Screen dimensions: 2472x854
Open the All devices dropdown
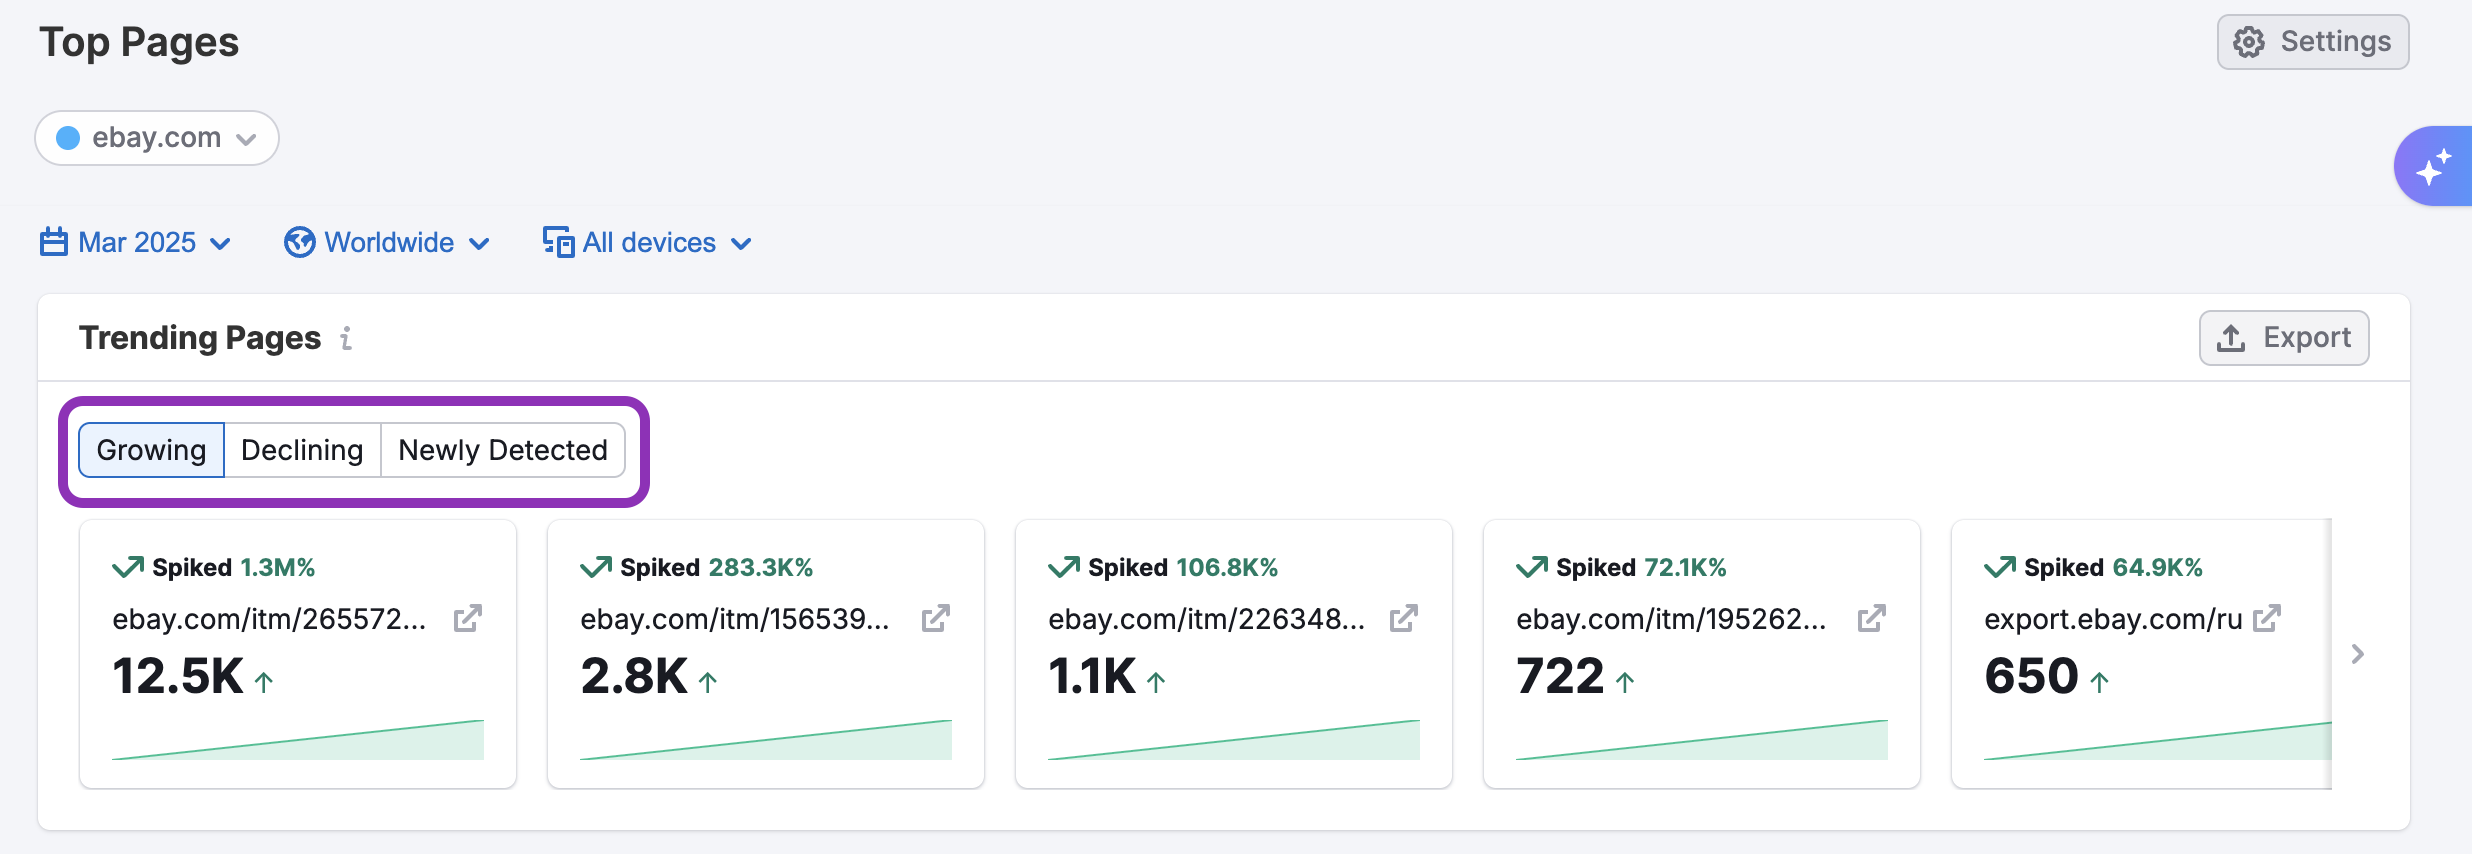pos(648,242)
